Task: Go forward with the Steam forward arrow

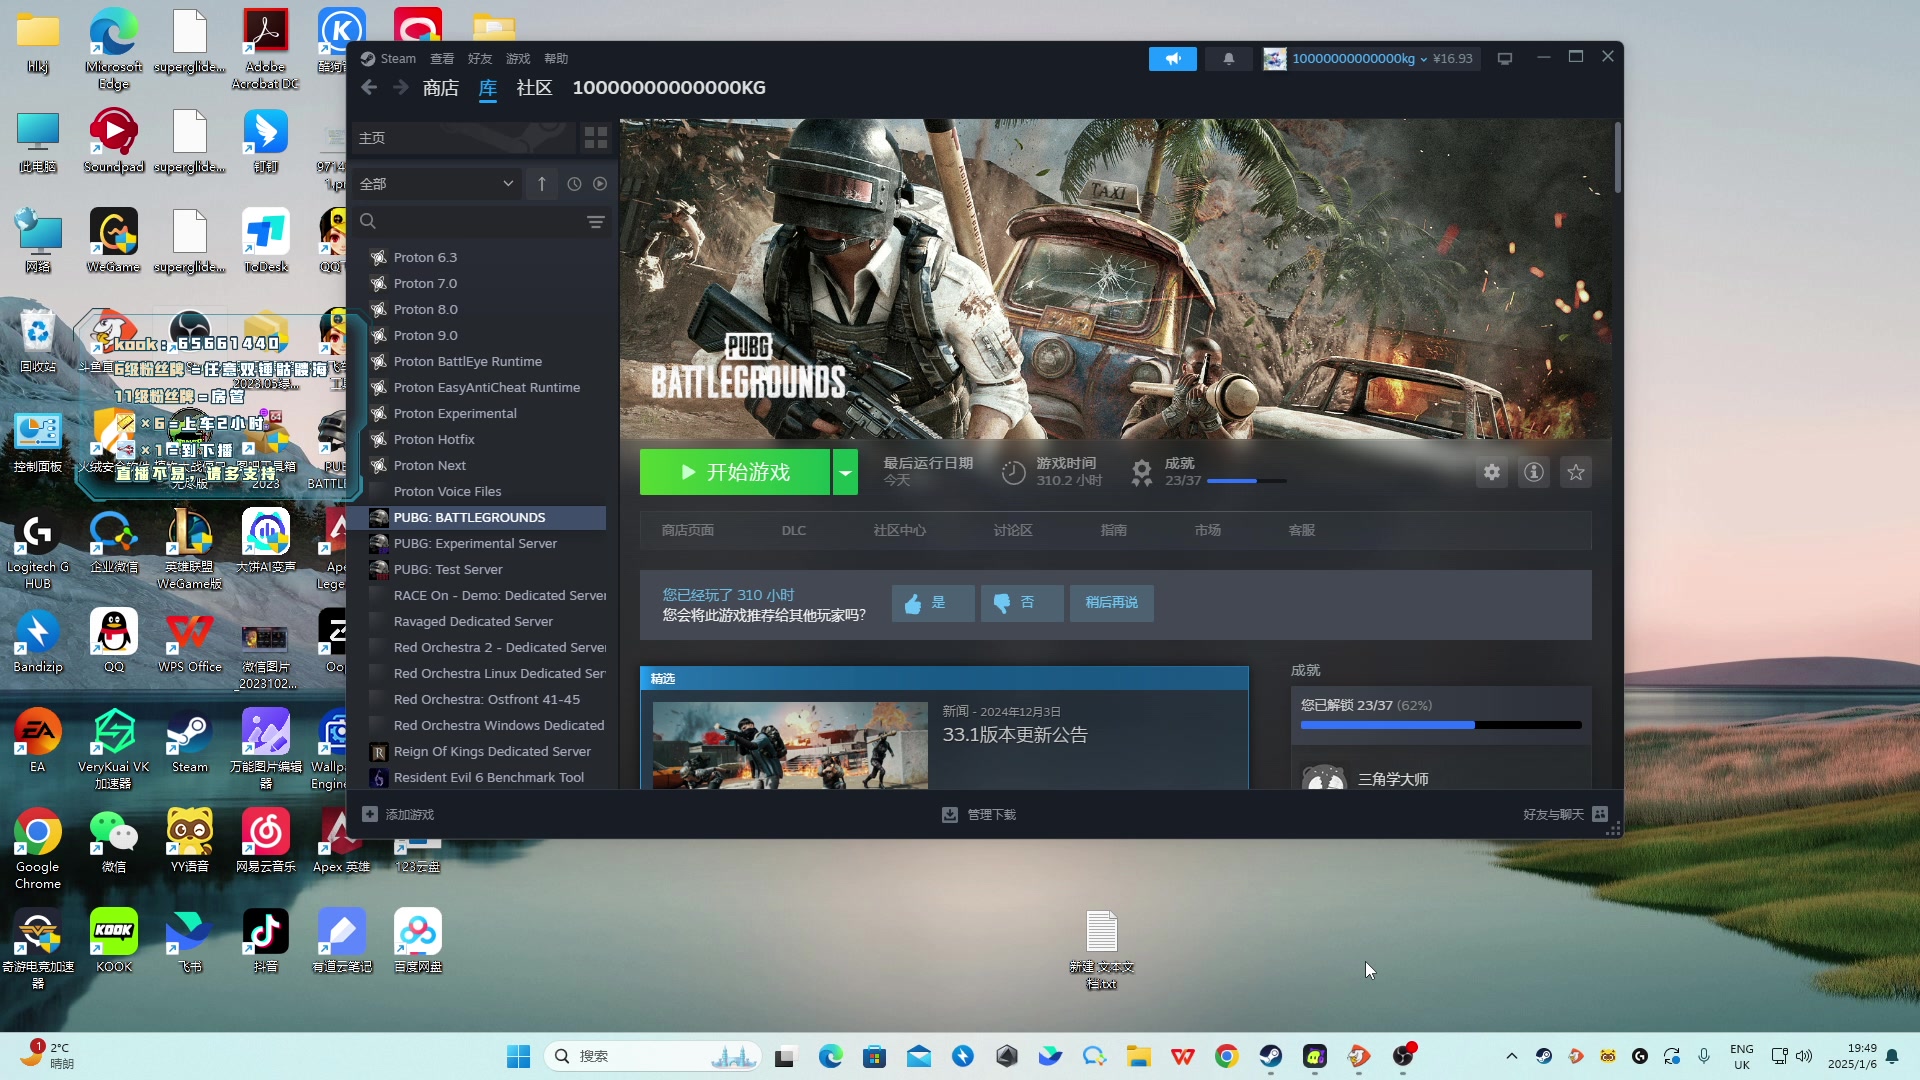Action: pos(401,88)
